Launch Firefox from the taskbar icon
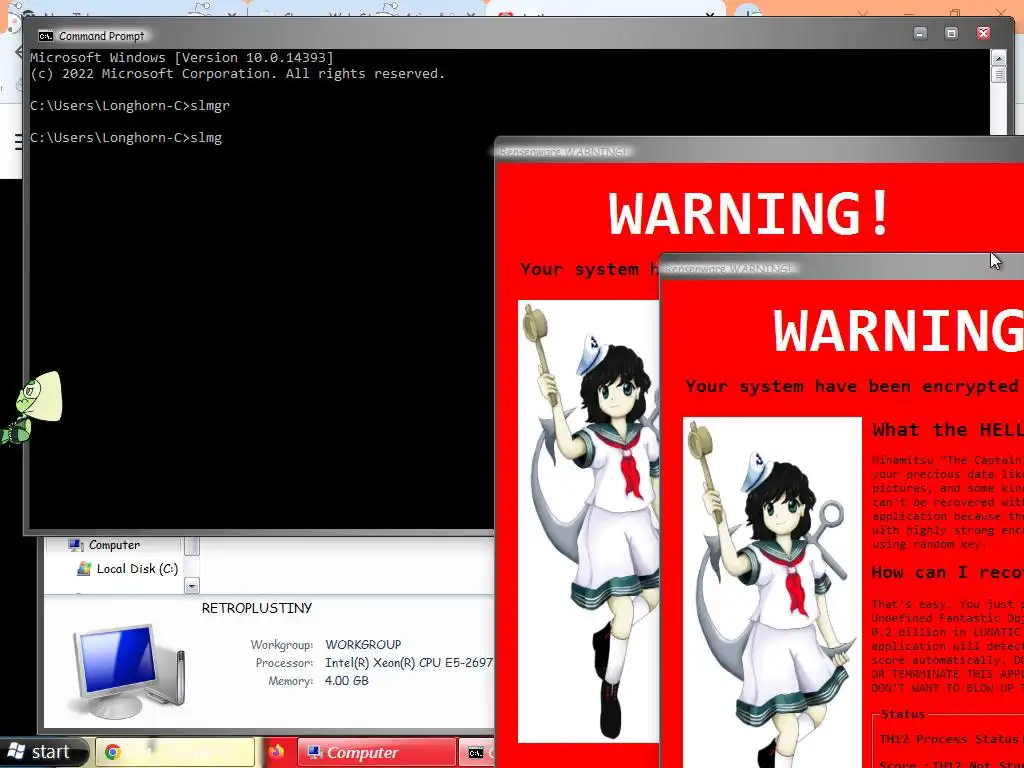Image resolution: width=1024 pixels, height=768 pixels. 276,752
